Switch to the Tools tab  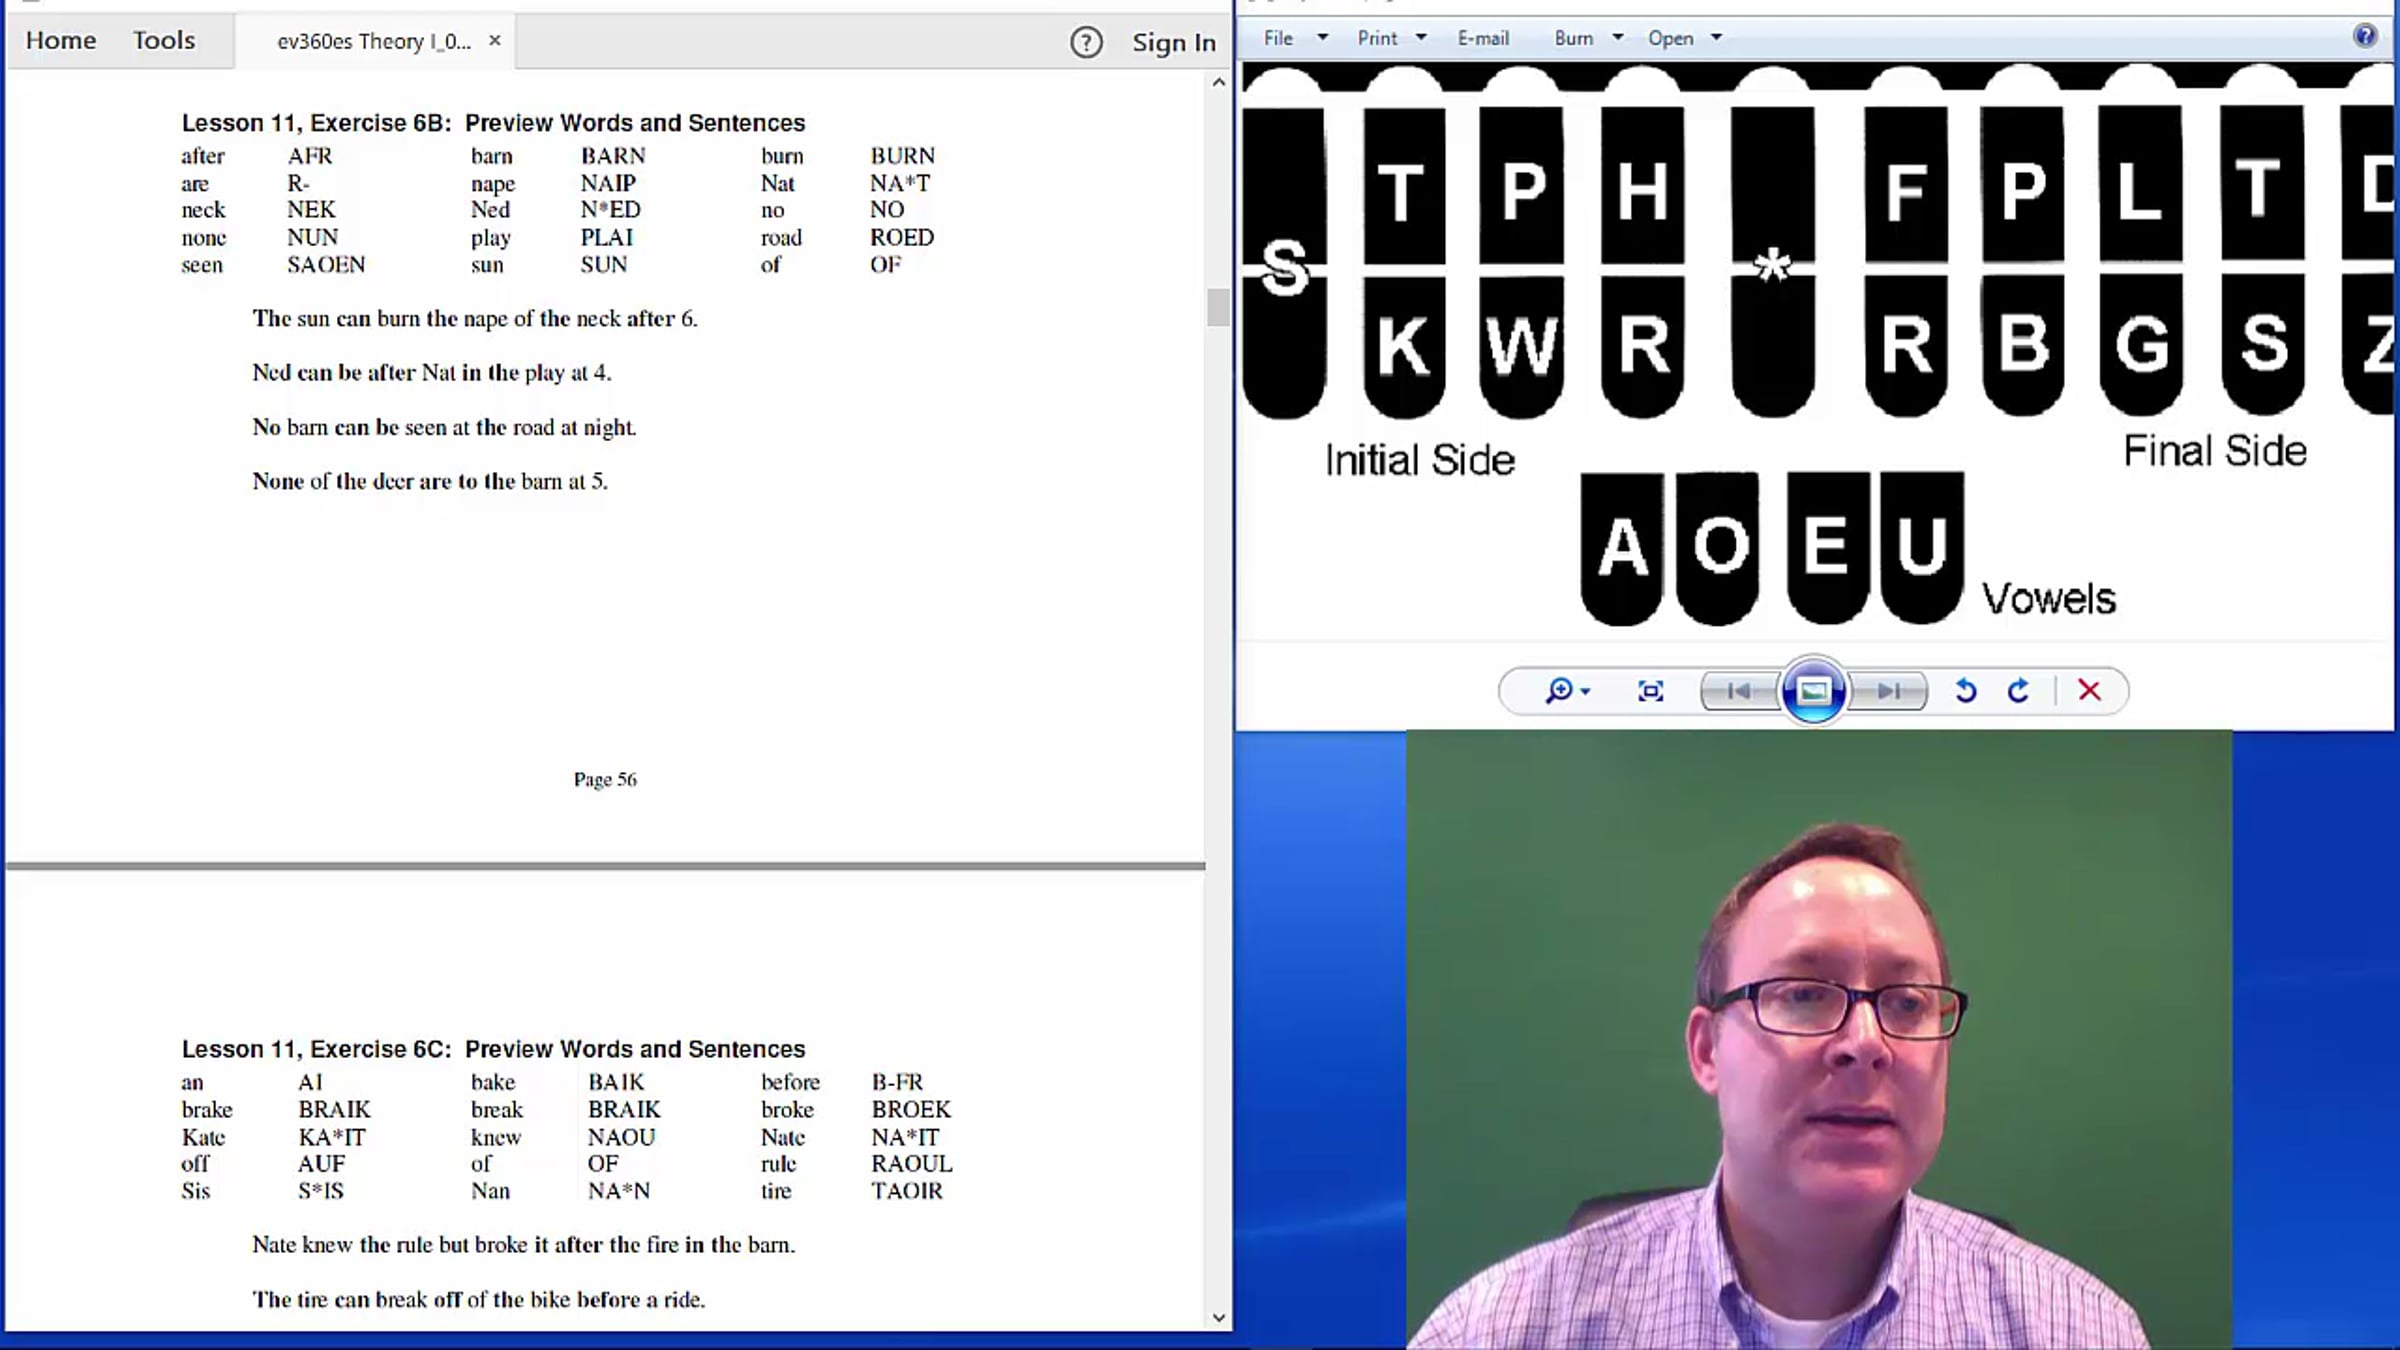163,40
